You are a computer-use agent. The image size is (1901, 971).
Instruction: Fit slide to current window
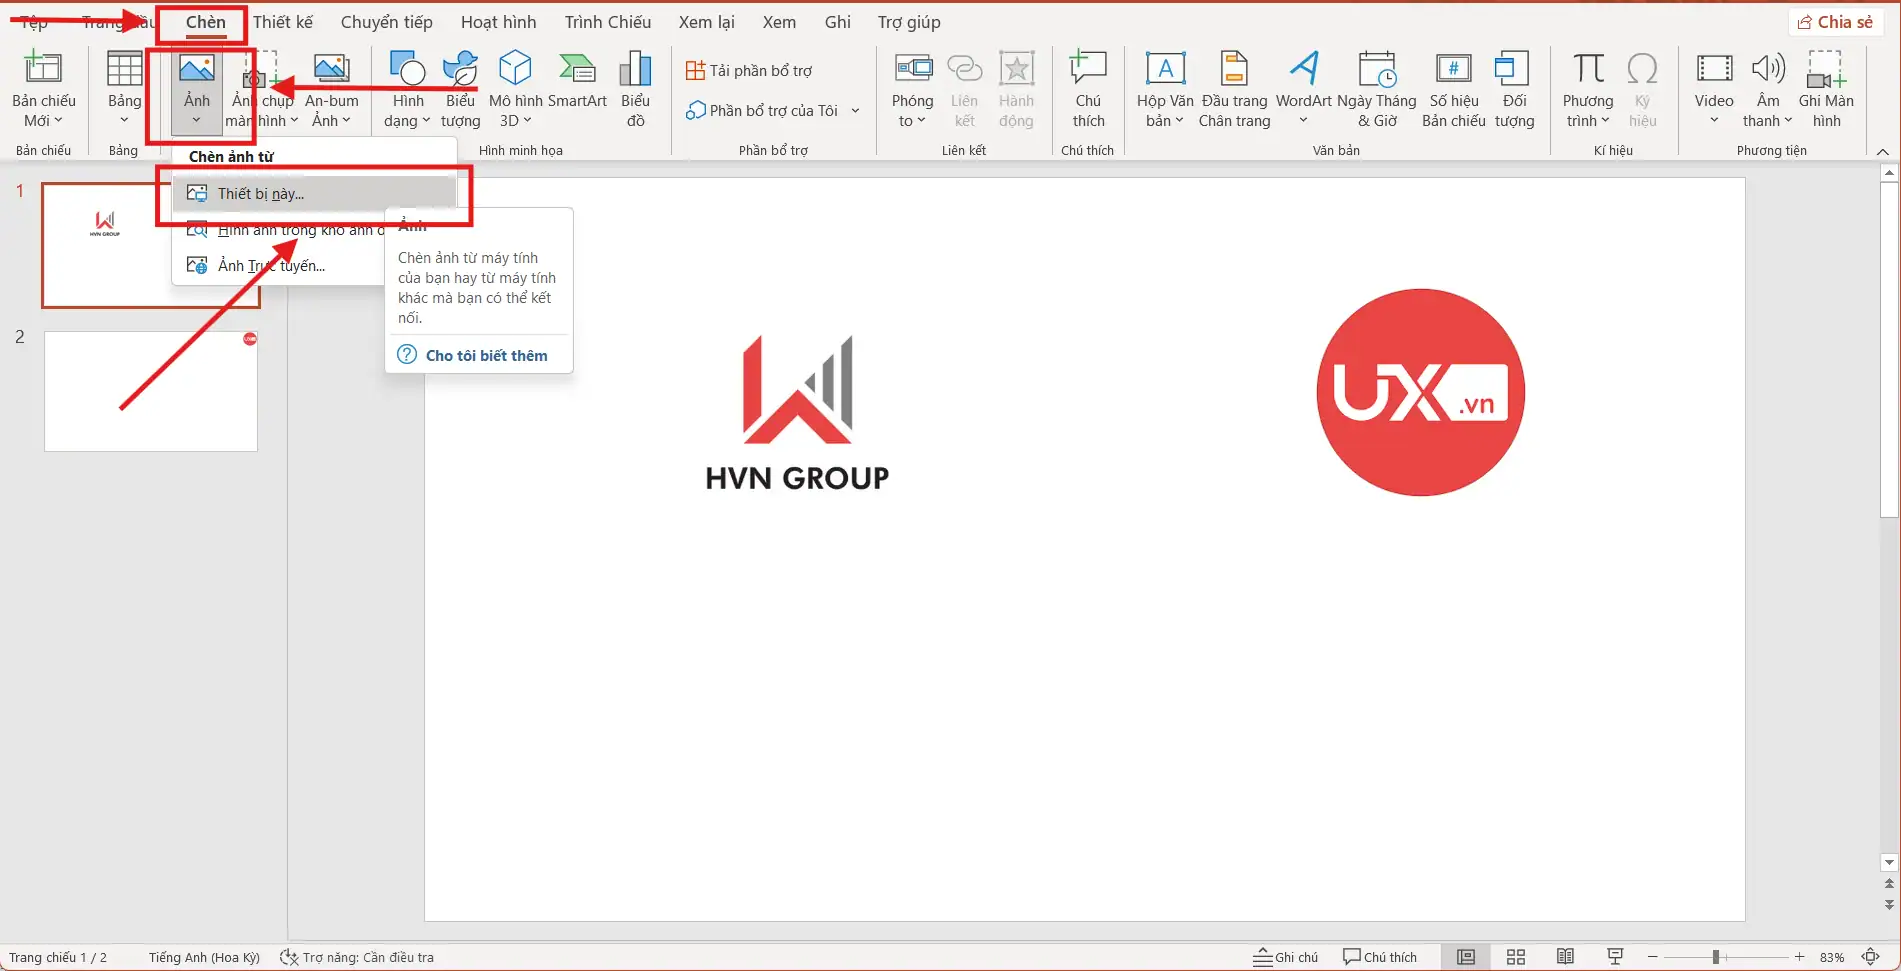tap(1871, 957)
